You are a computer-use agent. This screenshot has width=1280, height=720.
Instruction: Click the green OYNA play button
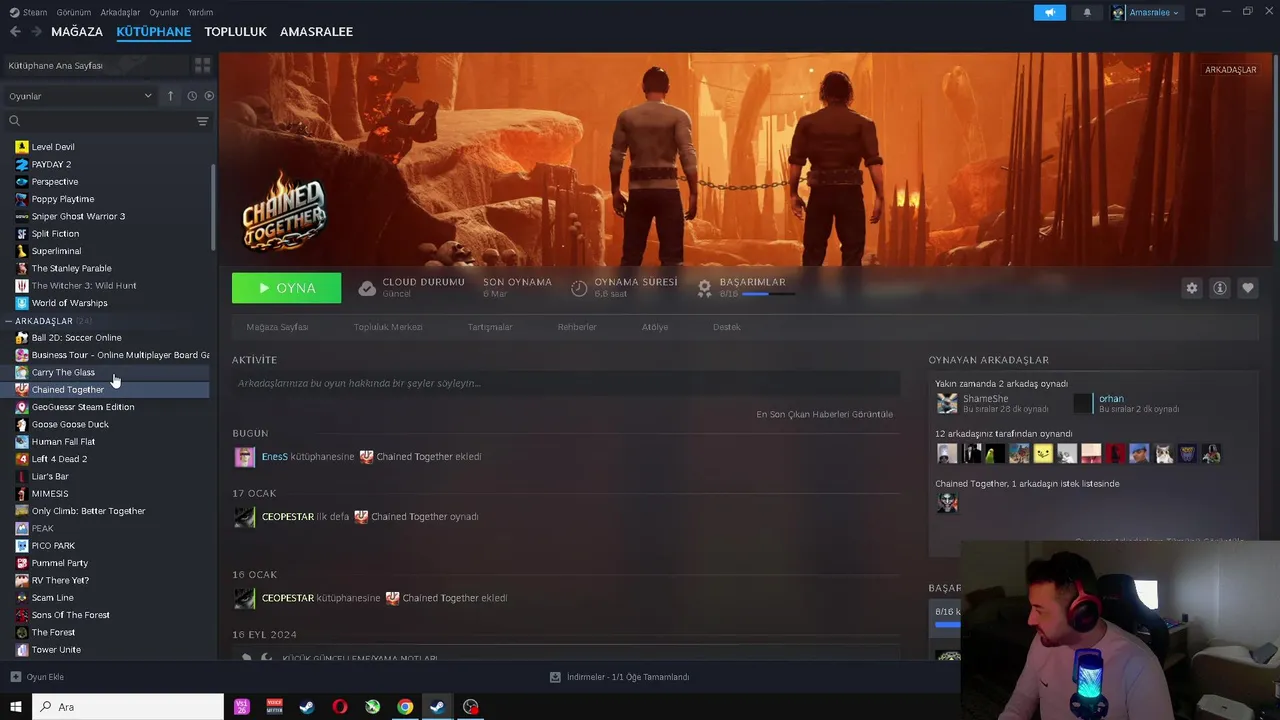pos(286,288)
